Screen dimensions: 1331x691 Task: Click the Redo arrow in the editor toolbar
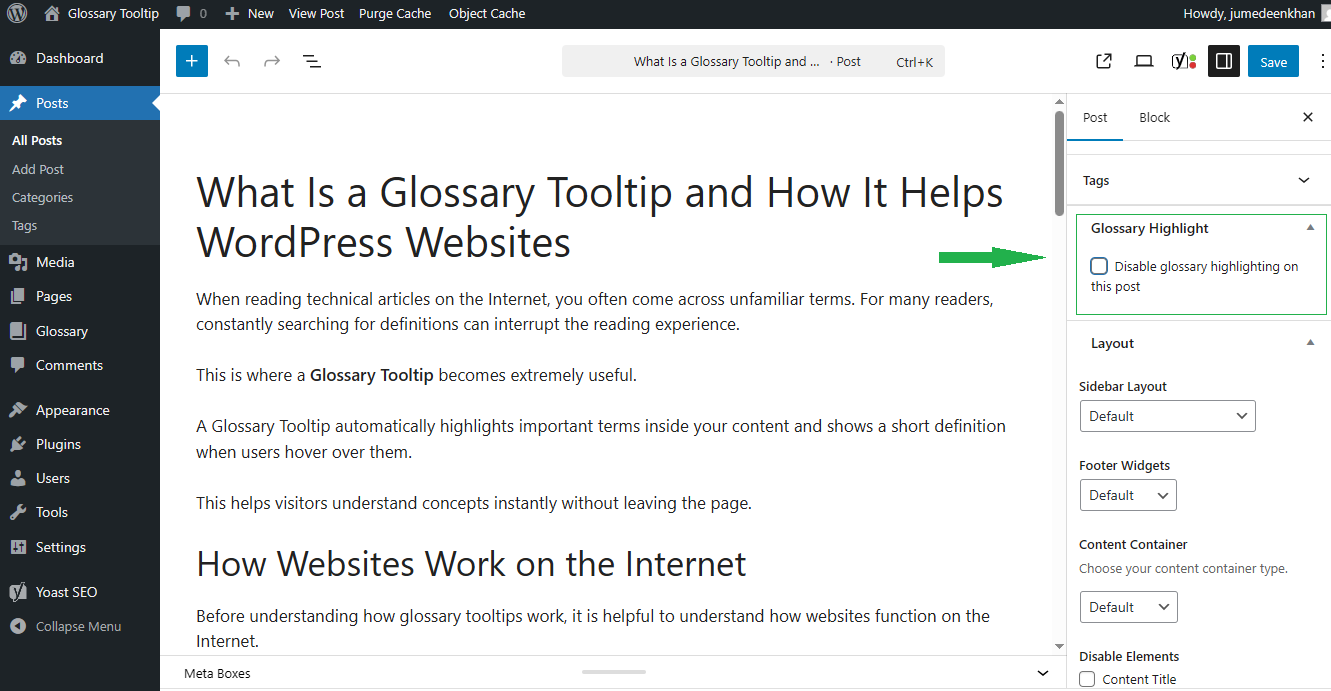[x=270, y=61]
